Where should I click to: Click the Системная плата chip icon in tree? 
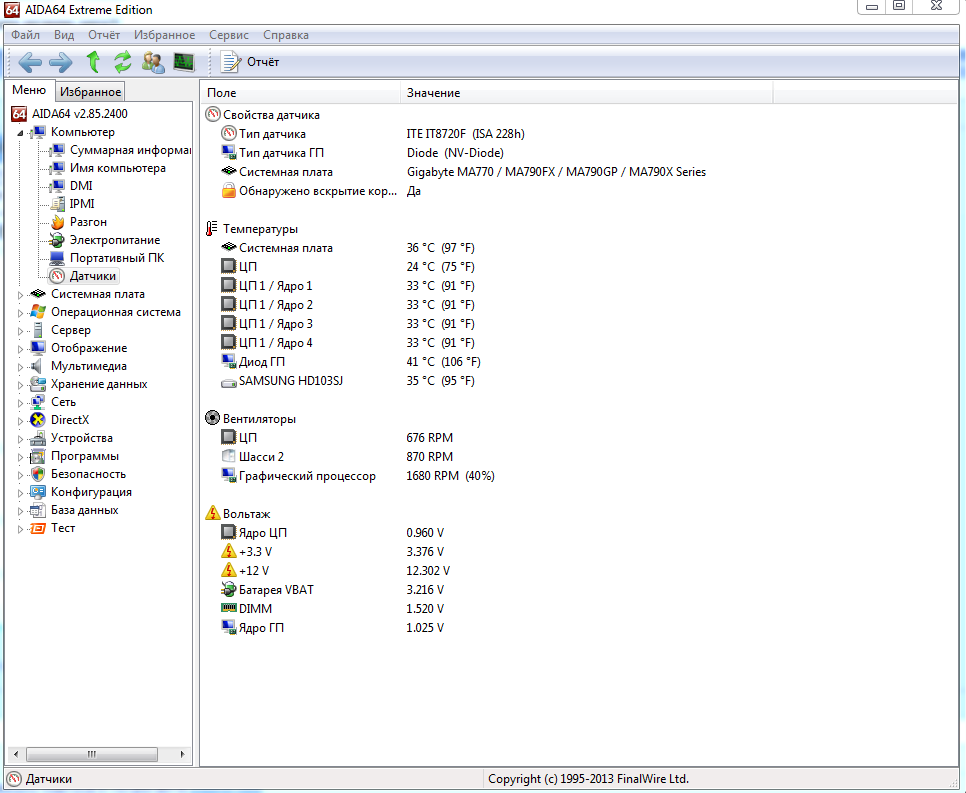[38, 294]
